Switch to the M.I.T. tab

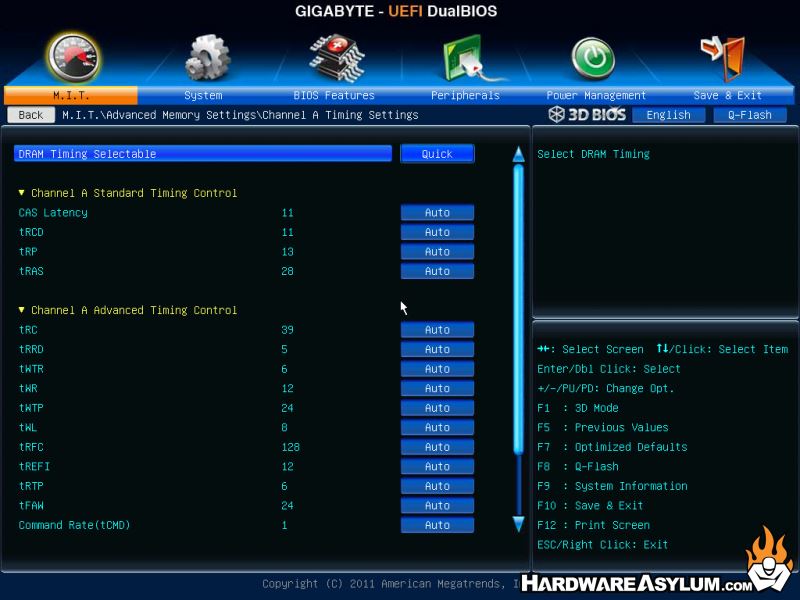(71, 95)
